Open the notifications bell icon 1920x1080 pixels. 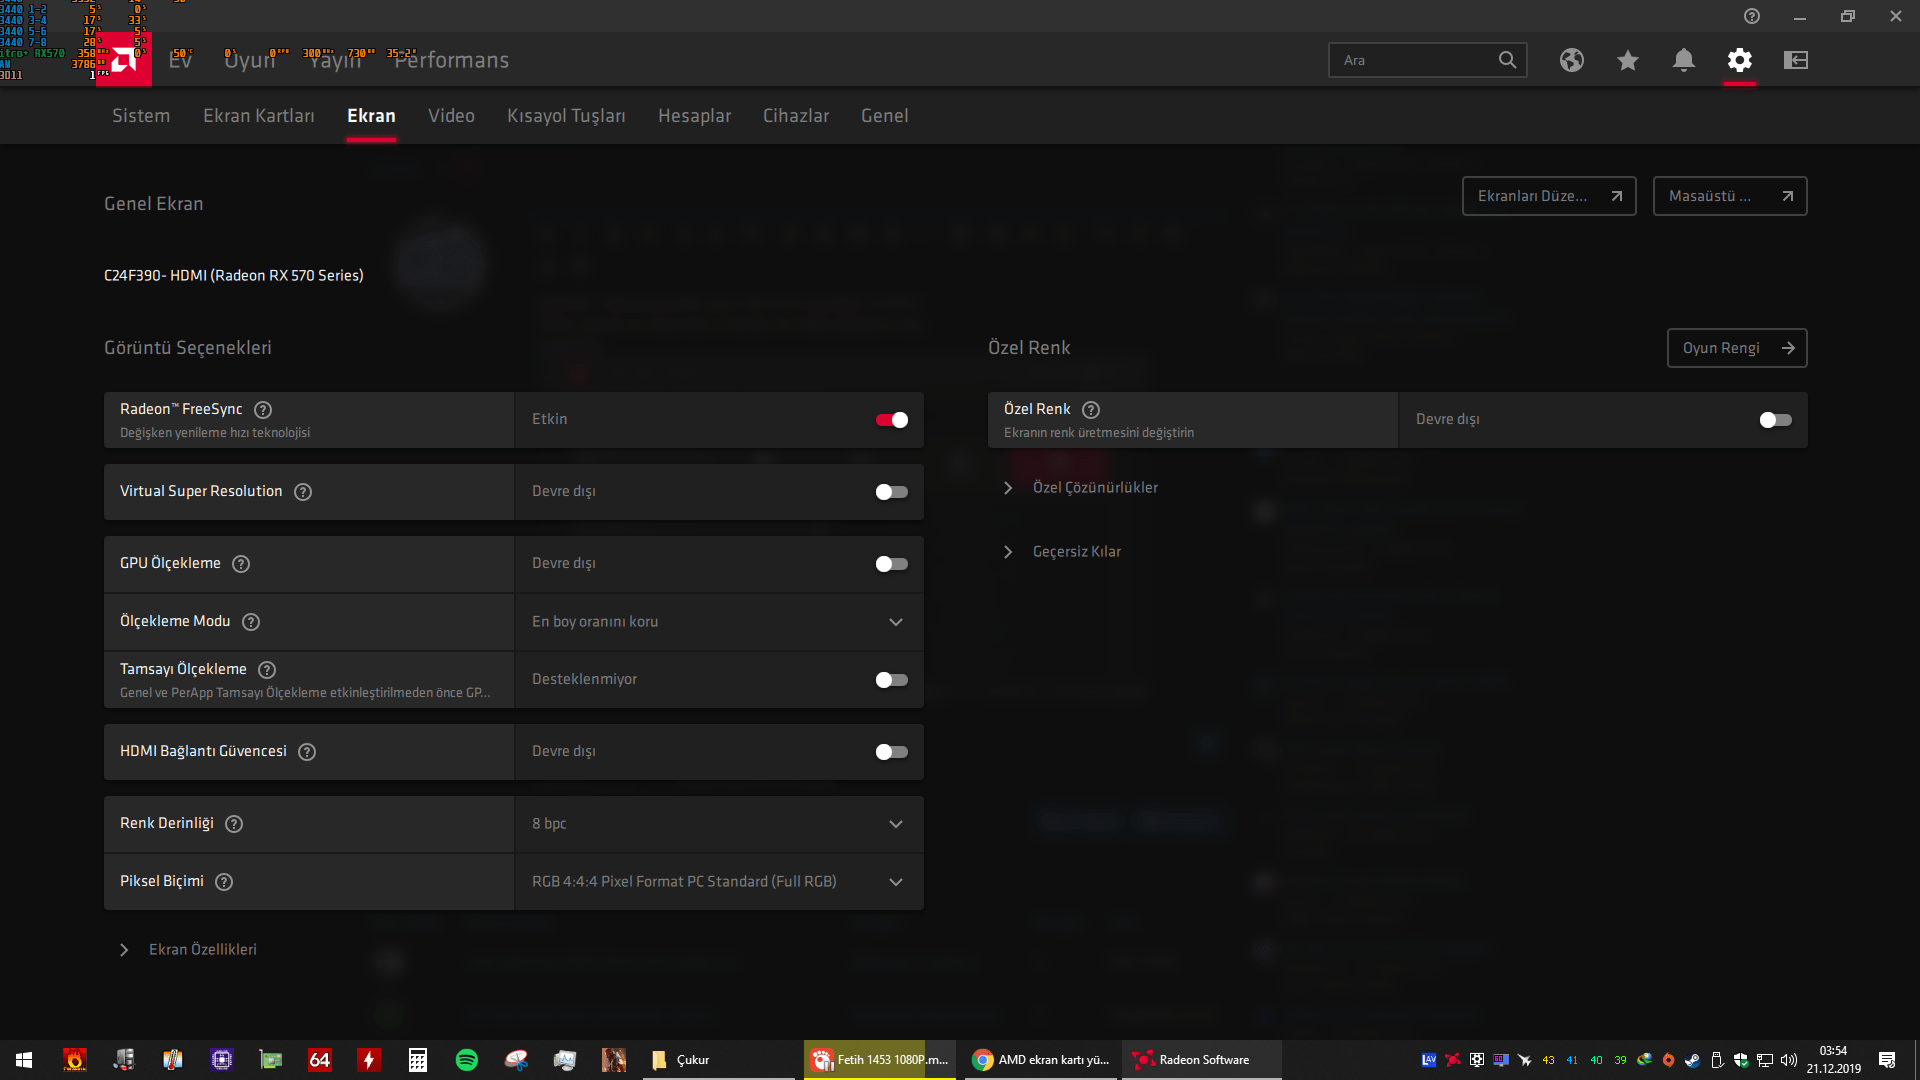point(1683,60)
